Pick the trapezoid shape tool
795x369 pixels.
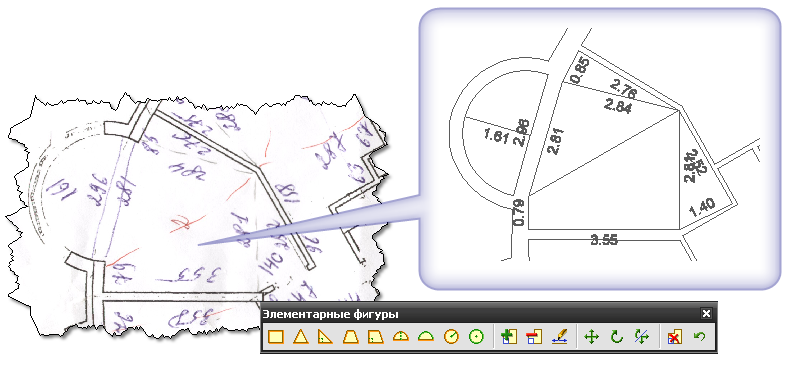pos(351,337)
